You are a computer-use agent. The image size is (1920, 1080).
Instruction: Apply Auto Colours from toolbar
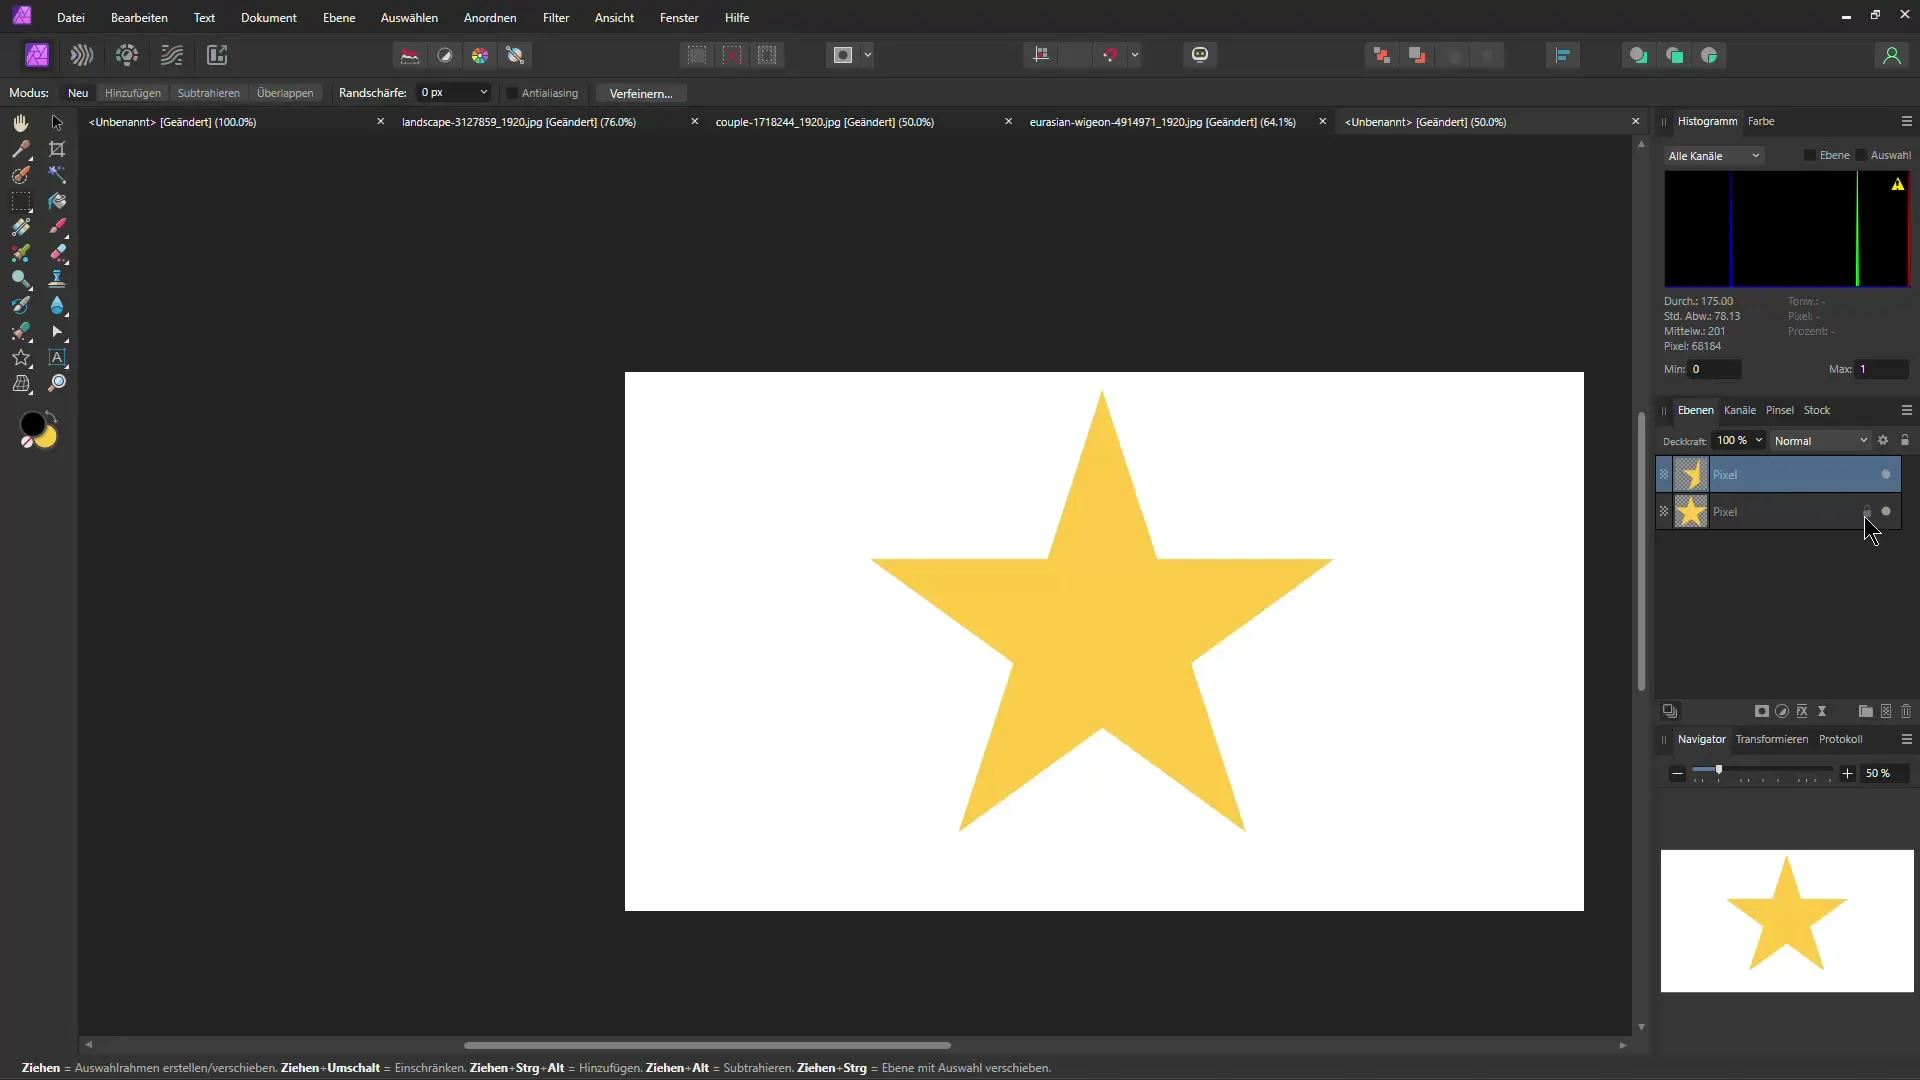pos(480,55)
